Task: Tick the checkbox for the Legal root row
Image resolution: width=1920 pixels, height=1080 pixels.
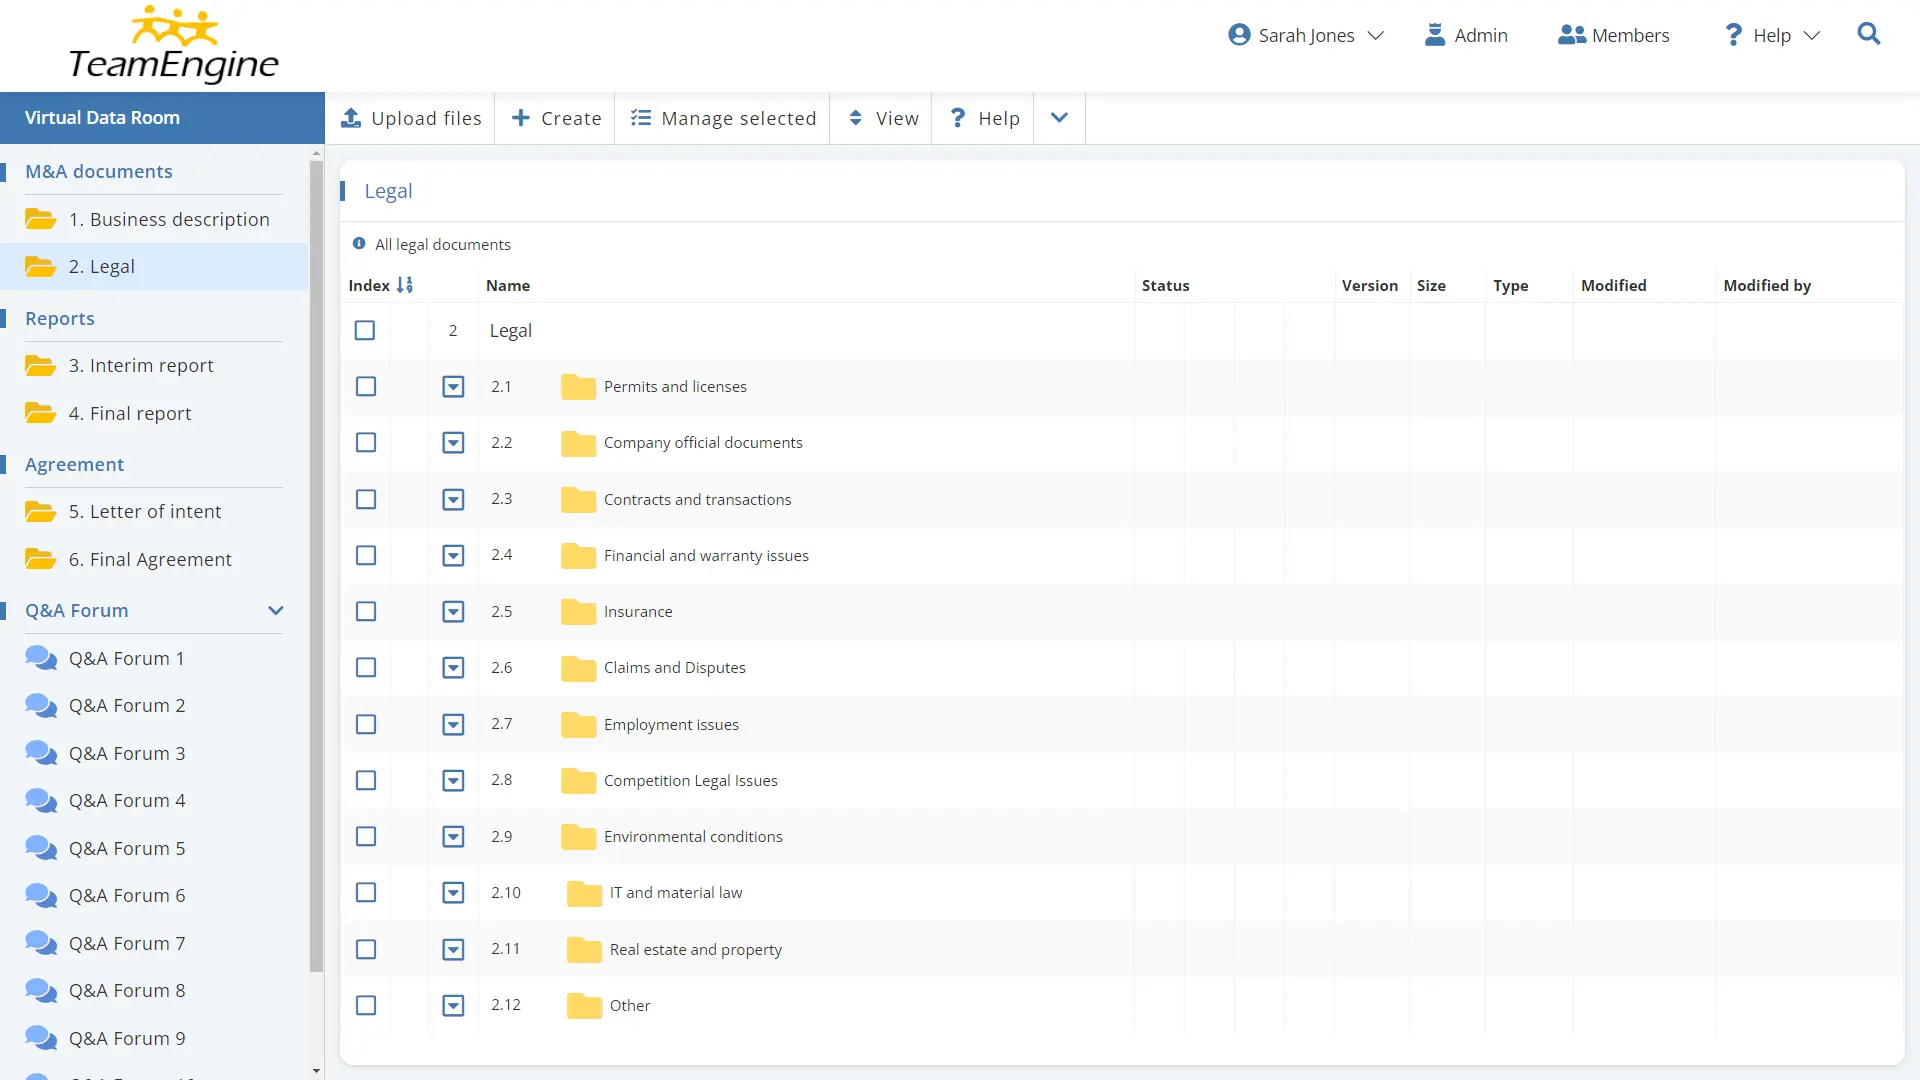Action: click(x=365, y=330)
